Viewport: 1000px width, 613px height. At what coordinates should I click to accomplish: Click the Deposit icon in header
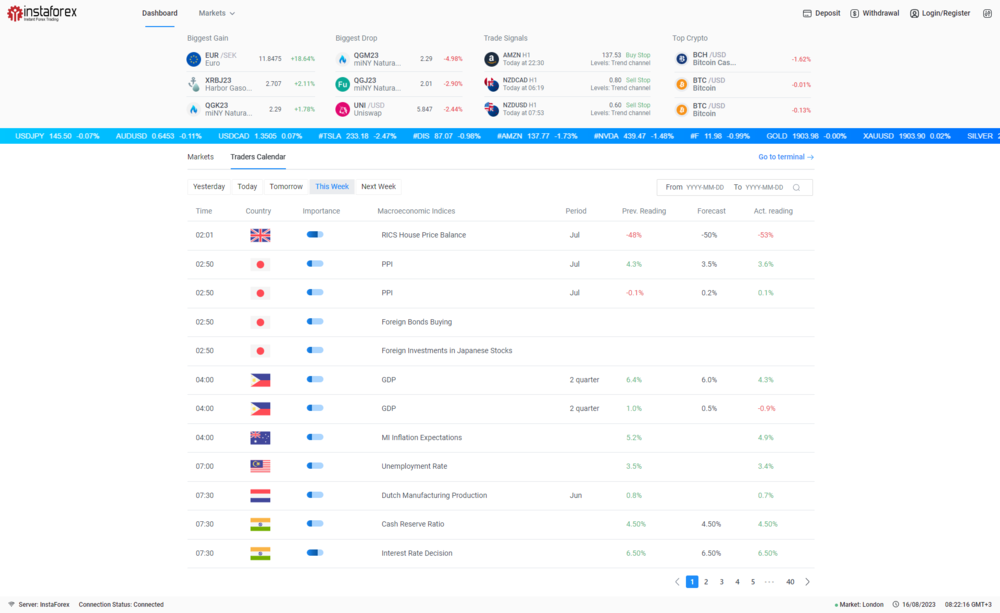click(x=807, y=14)
